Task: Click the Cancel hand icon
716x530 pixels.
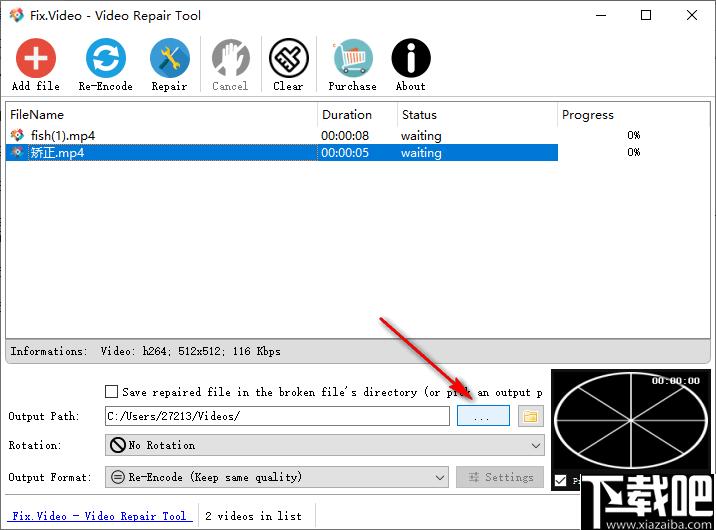Action: pyautogui.click(x=231, y=58)
